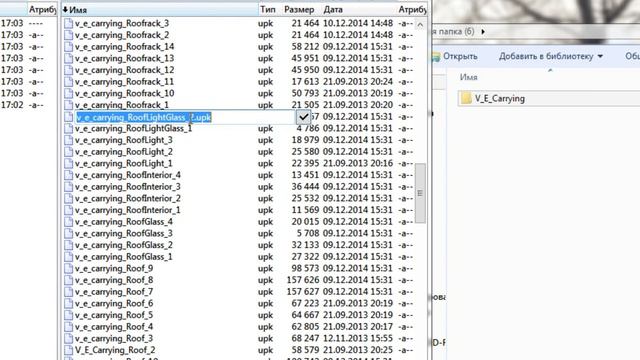The height and width of the screenshot is (360, 640).
Task: Grab the file list scrollbar thumb
Action: [x=420, y=193]
